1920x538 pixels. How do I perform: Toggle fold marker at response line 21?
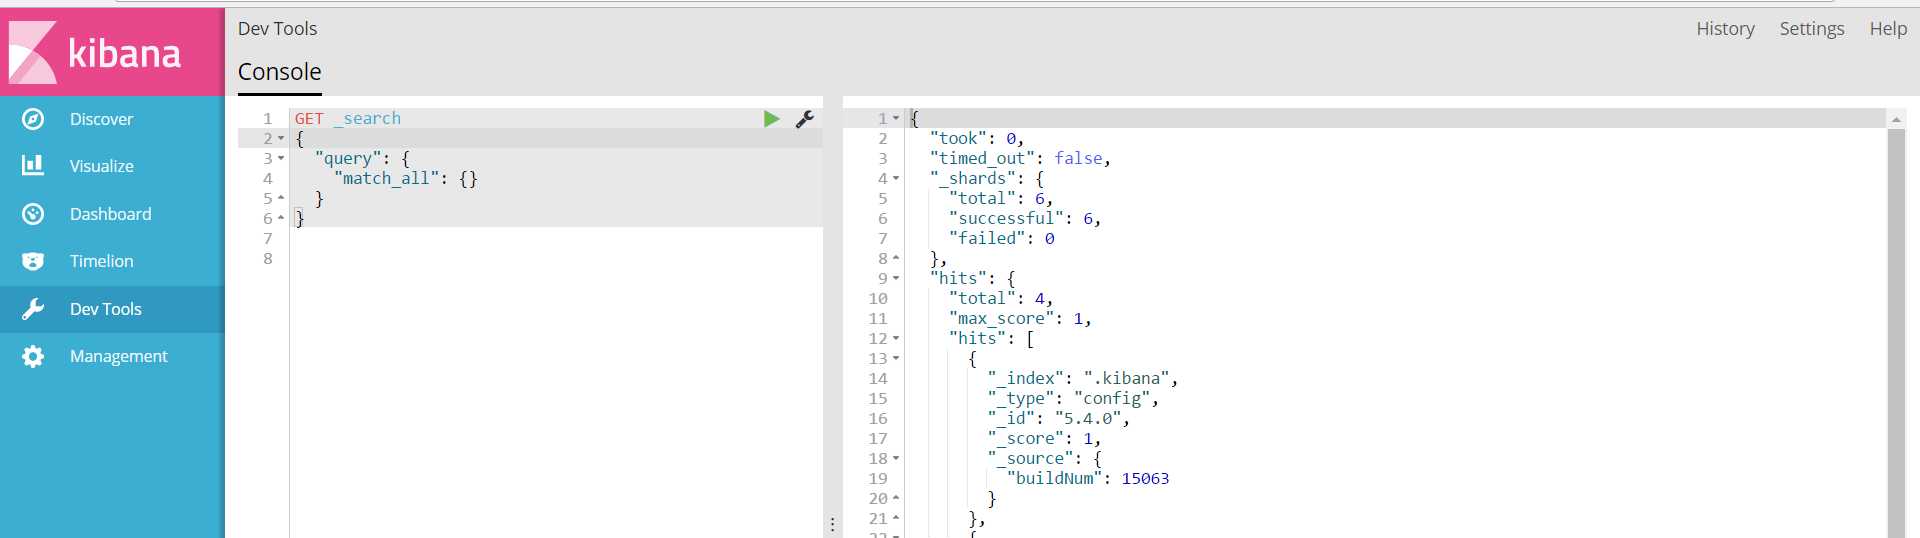coord(896,518)
